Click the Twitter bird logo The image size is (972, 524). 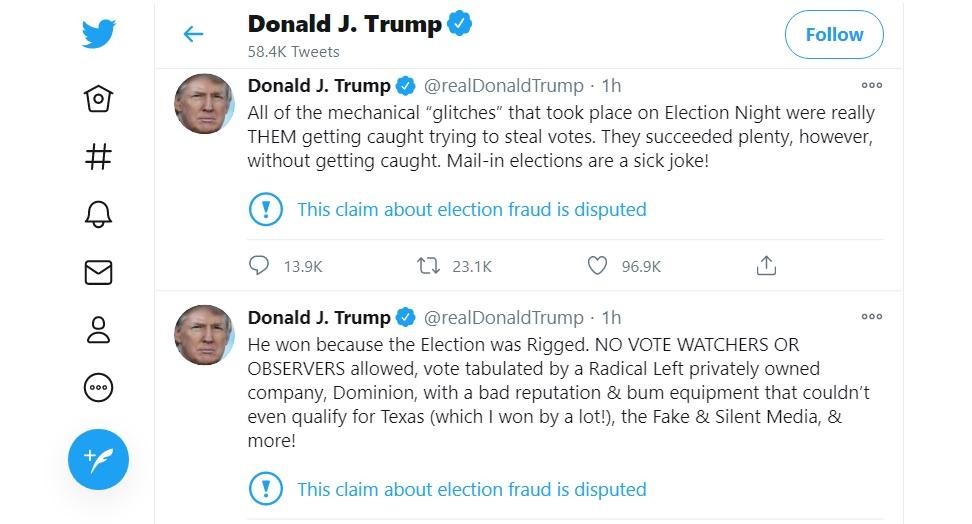pos(99,34)
